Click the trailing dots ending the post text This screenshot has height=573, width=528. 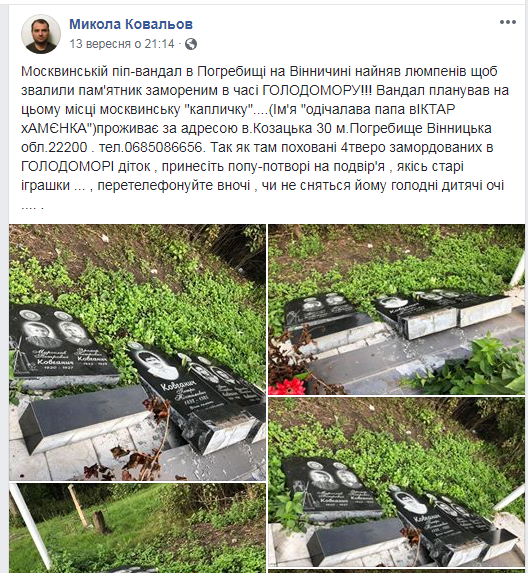click(x=33, y=206)
